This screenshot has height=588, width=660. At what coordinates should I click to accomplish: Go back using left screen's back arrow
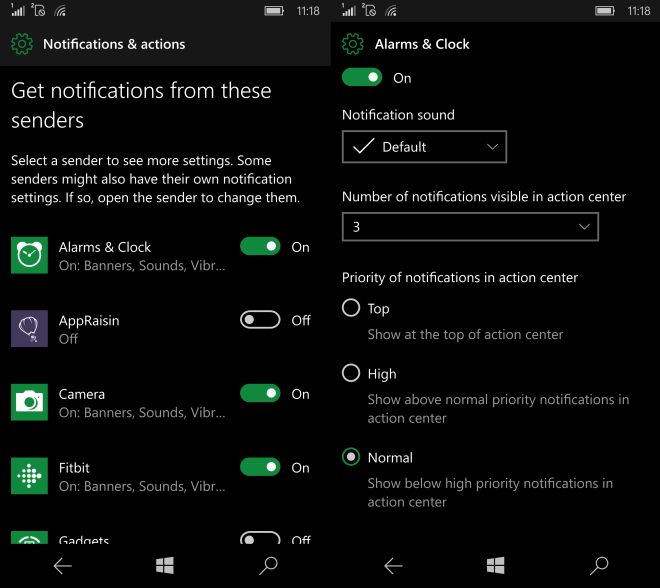pyautogui.click(x=63, y=566)
